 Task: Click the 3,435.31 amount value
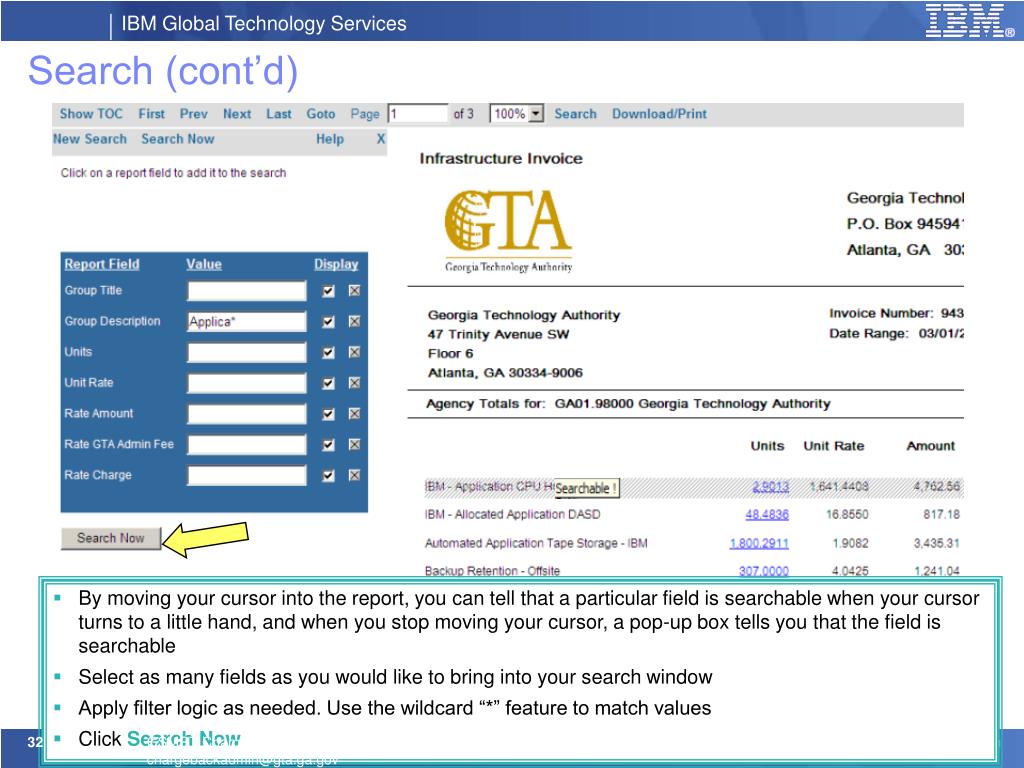[936, 543]
